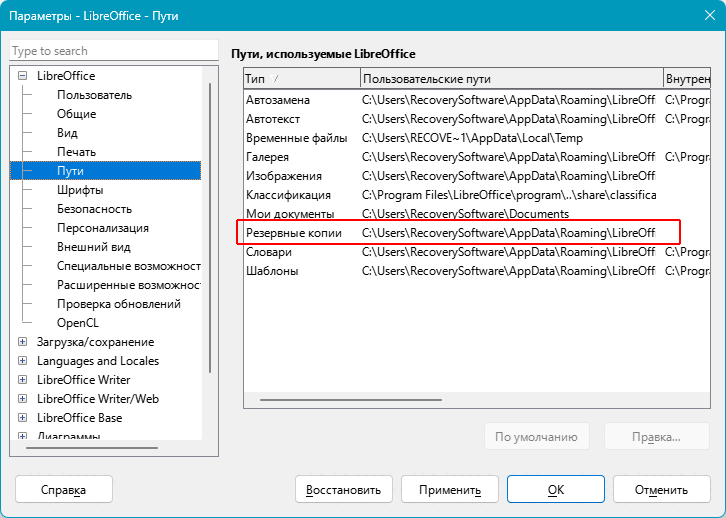The image size is (726, 518).
Task: Select the highlighted Пути tree item
Action: [x=106, y=171]
